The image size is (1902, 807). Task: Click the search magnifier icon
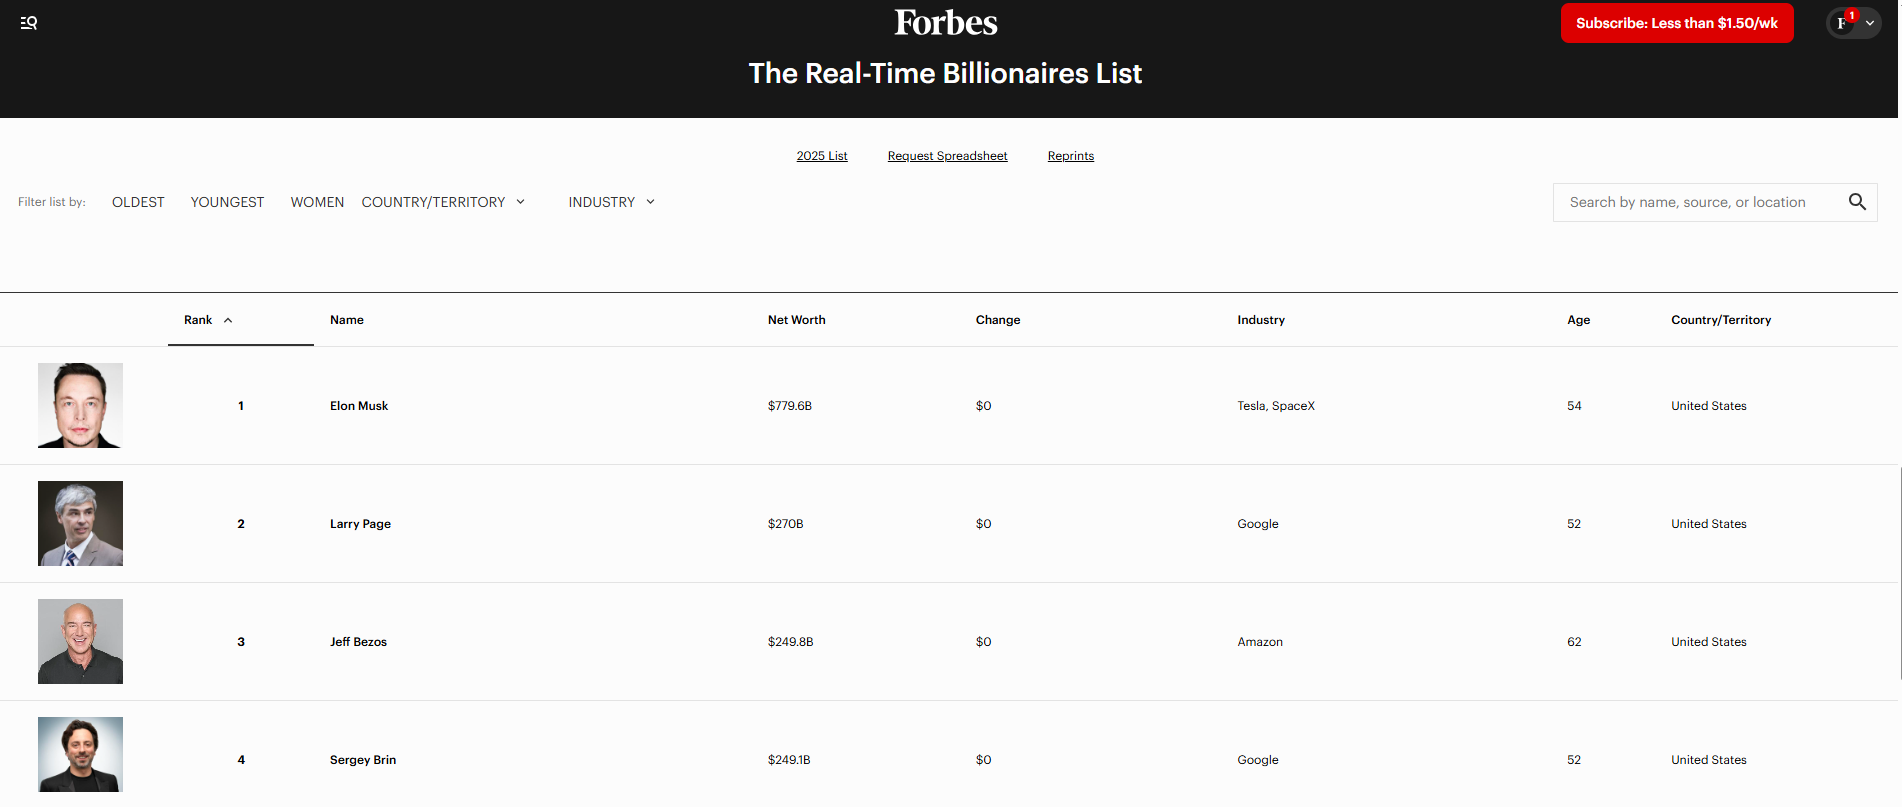1857,202
